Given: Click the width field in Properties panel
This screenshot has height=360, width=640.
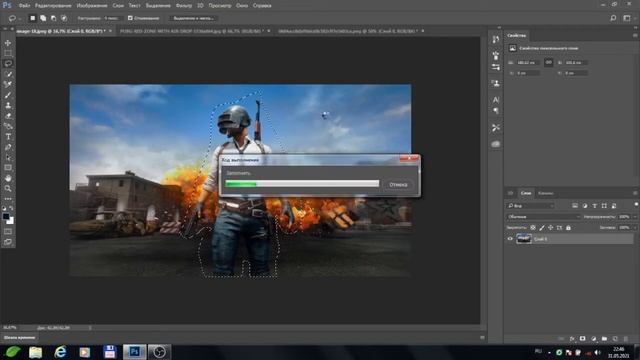Looking at the screenshot, I should coord(529,62).
